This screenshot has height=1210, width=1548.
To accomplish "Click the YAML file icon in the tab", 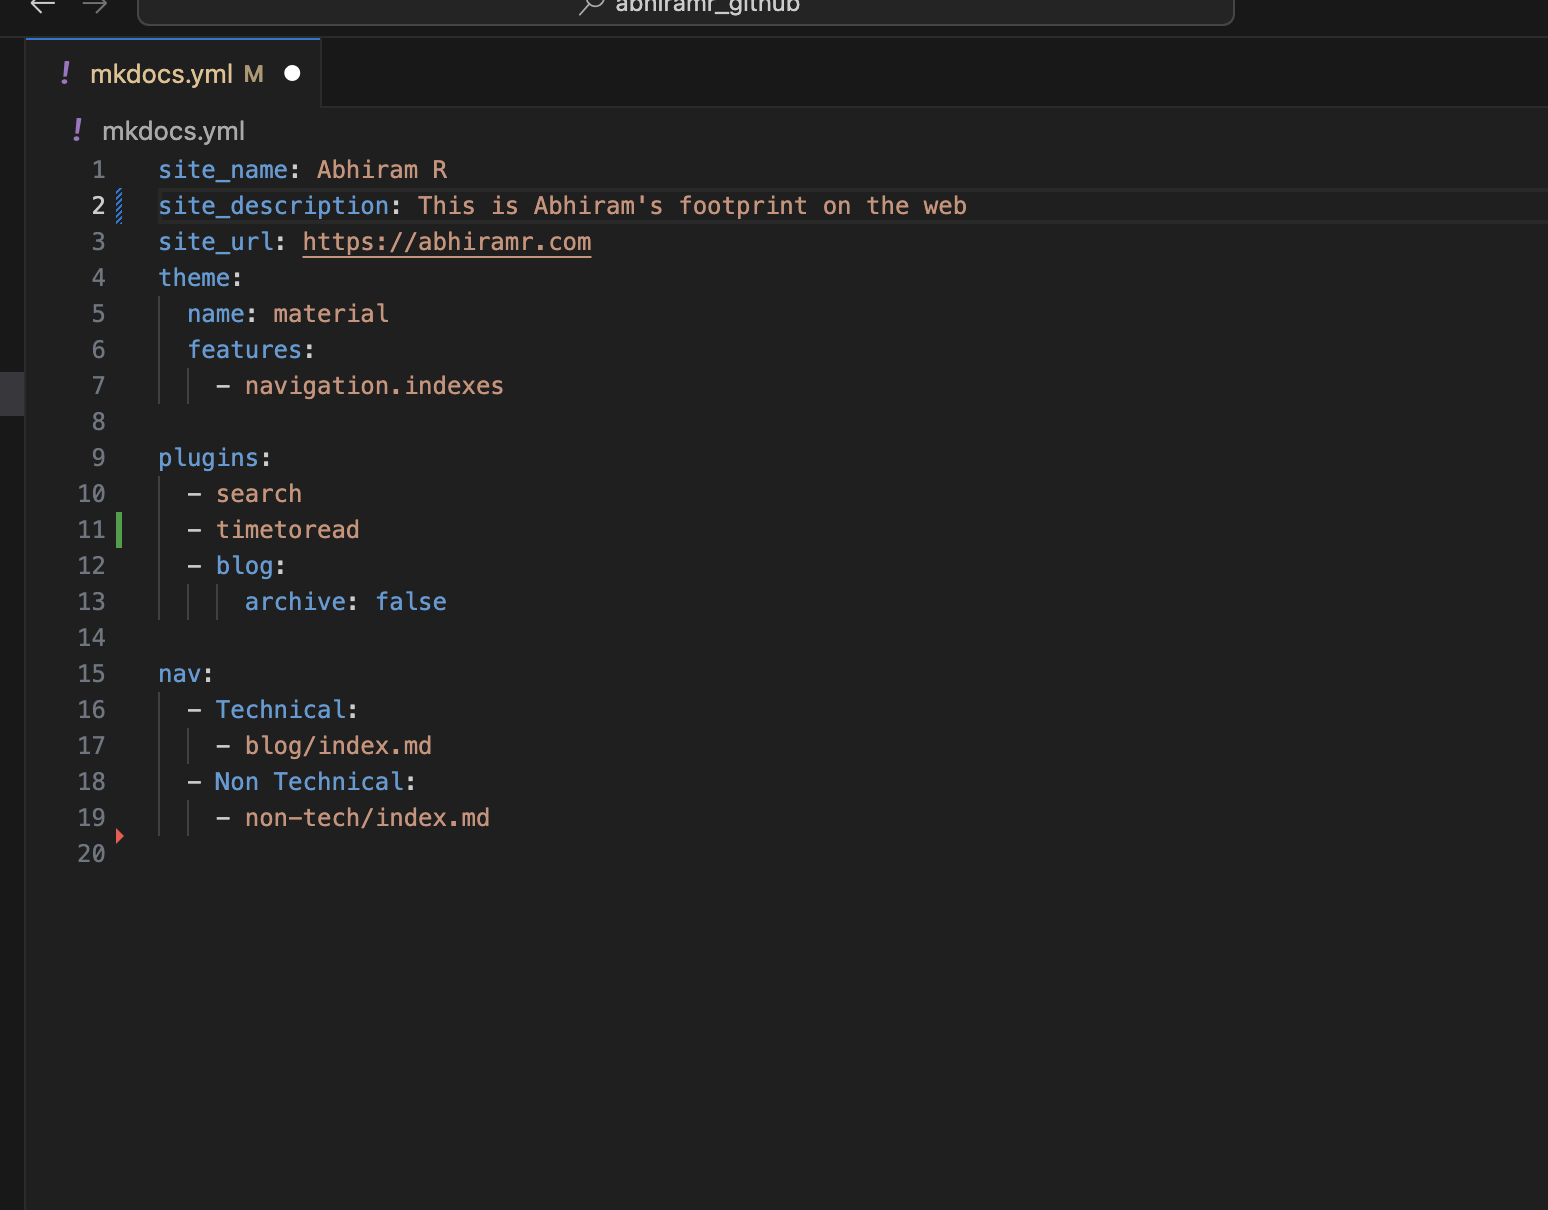I will [66, 73].
